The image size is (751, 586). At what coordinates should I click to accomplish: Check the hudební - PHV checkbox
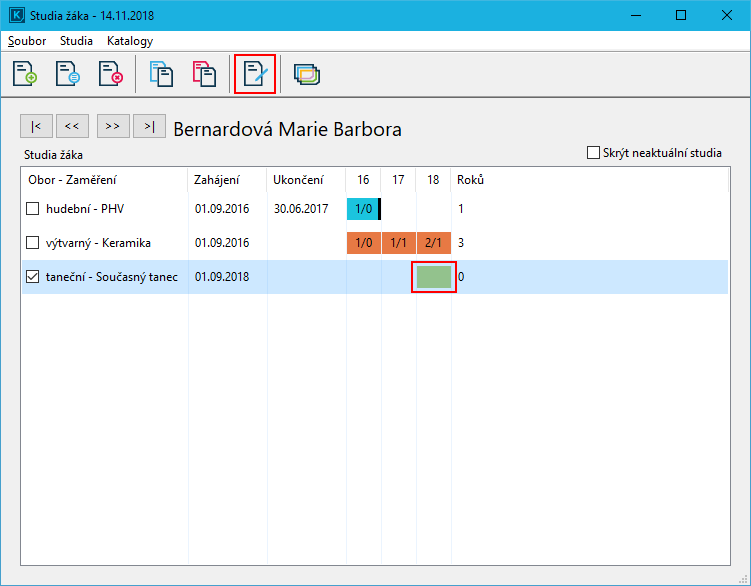click(x=33, y=209)
